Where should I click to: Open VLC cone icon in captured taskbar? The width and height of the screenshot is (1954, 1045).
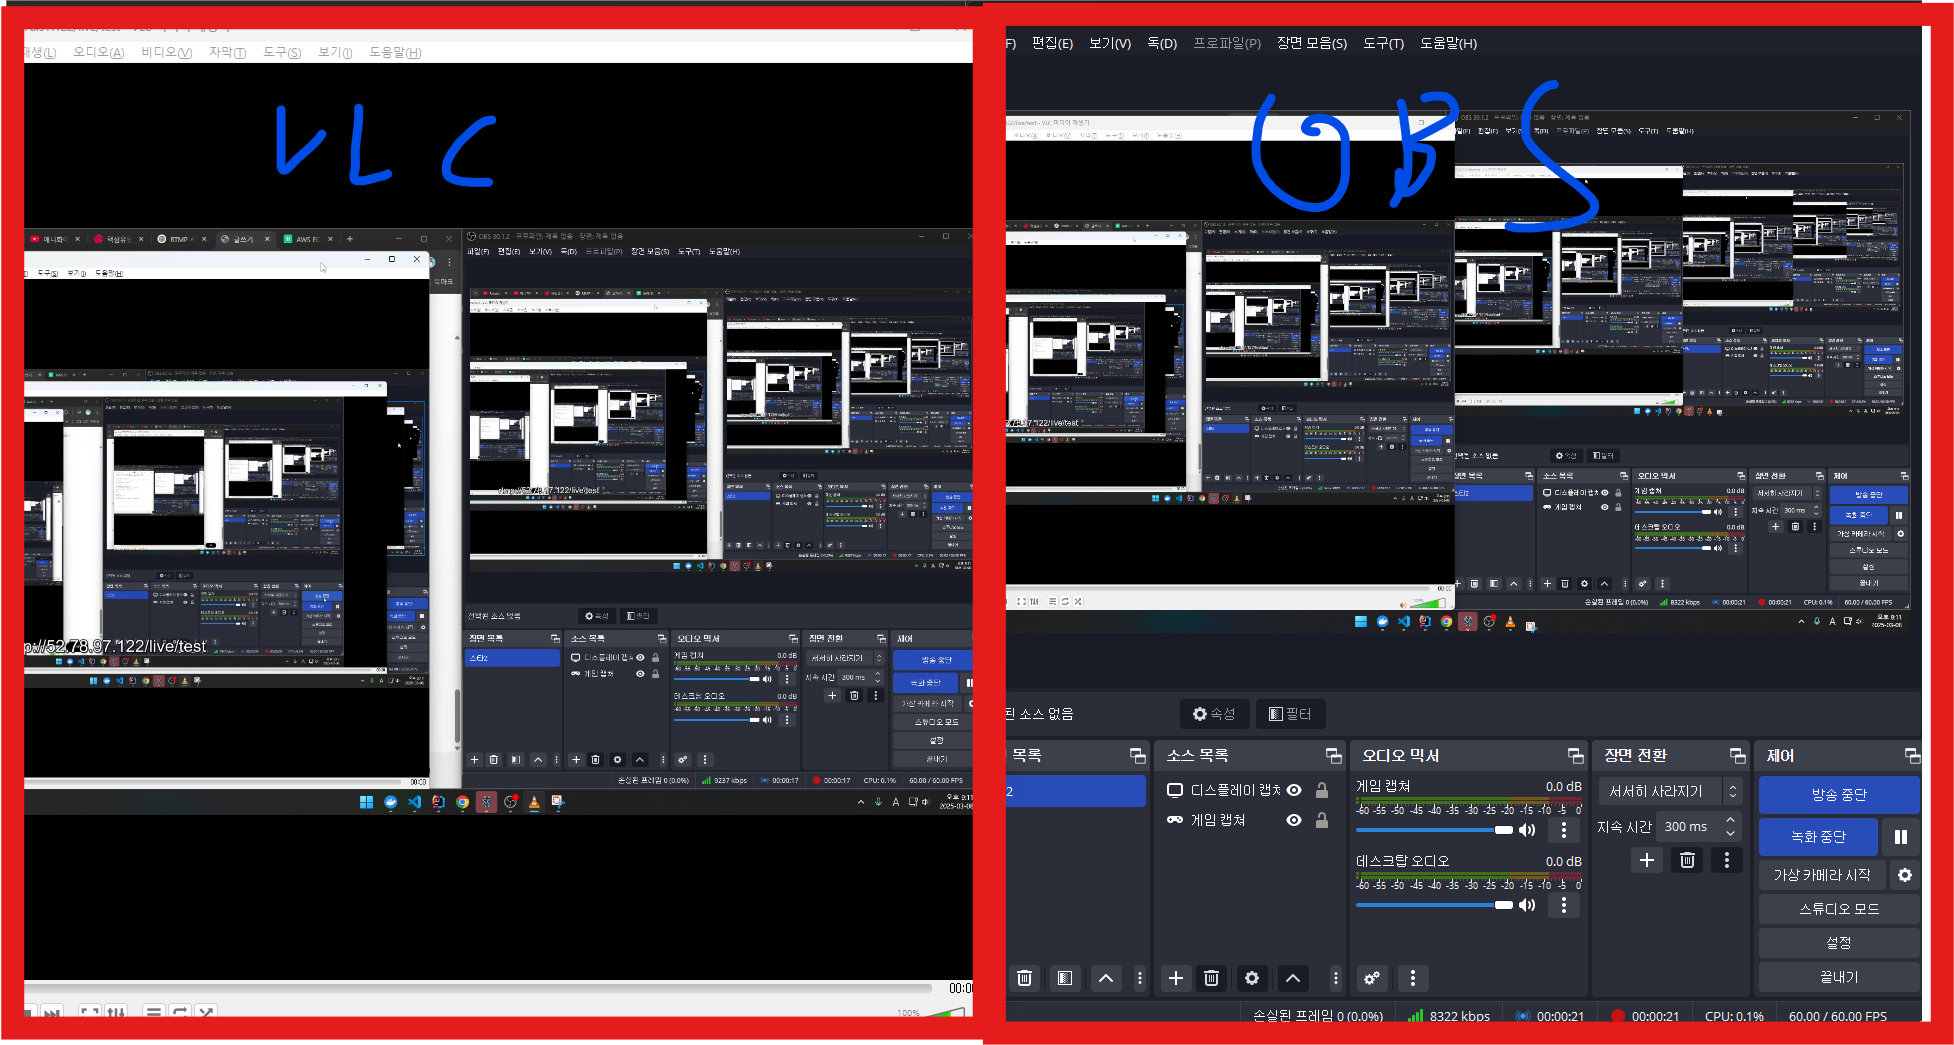(1510, 622)
